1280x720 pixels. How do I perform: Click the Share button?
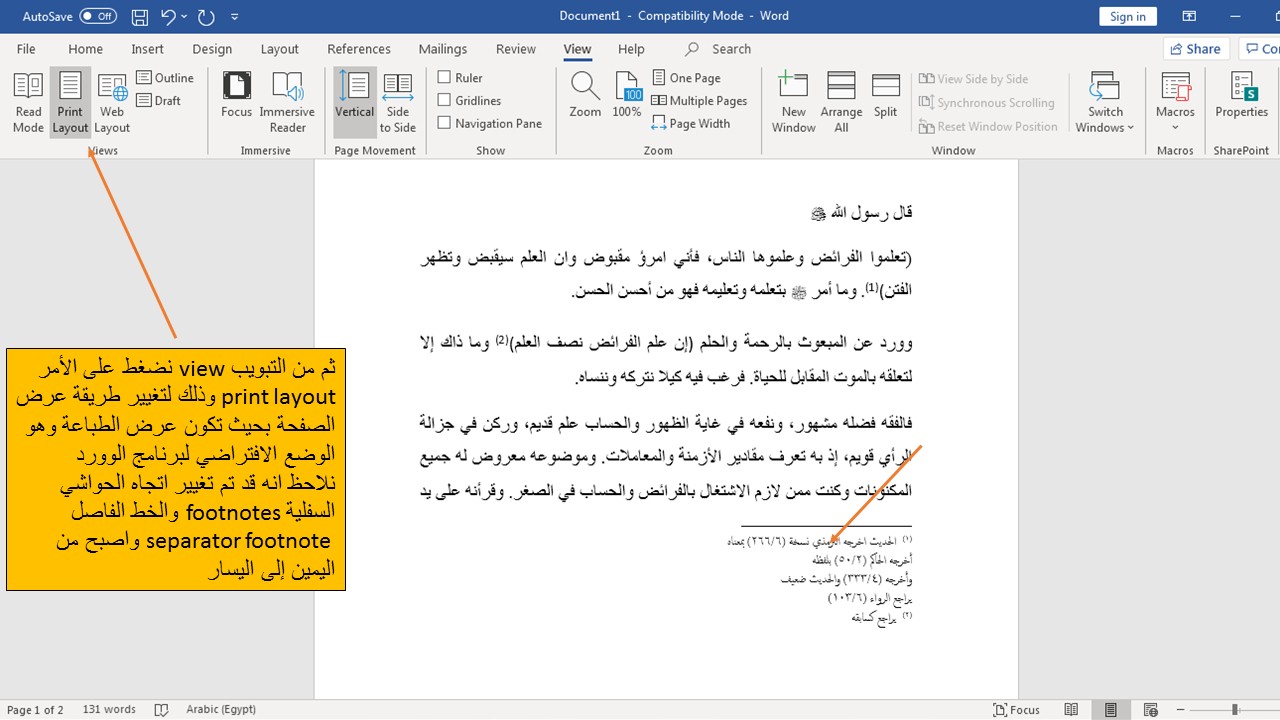[x=1195, y=48]
